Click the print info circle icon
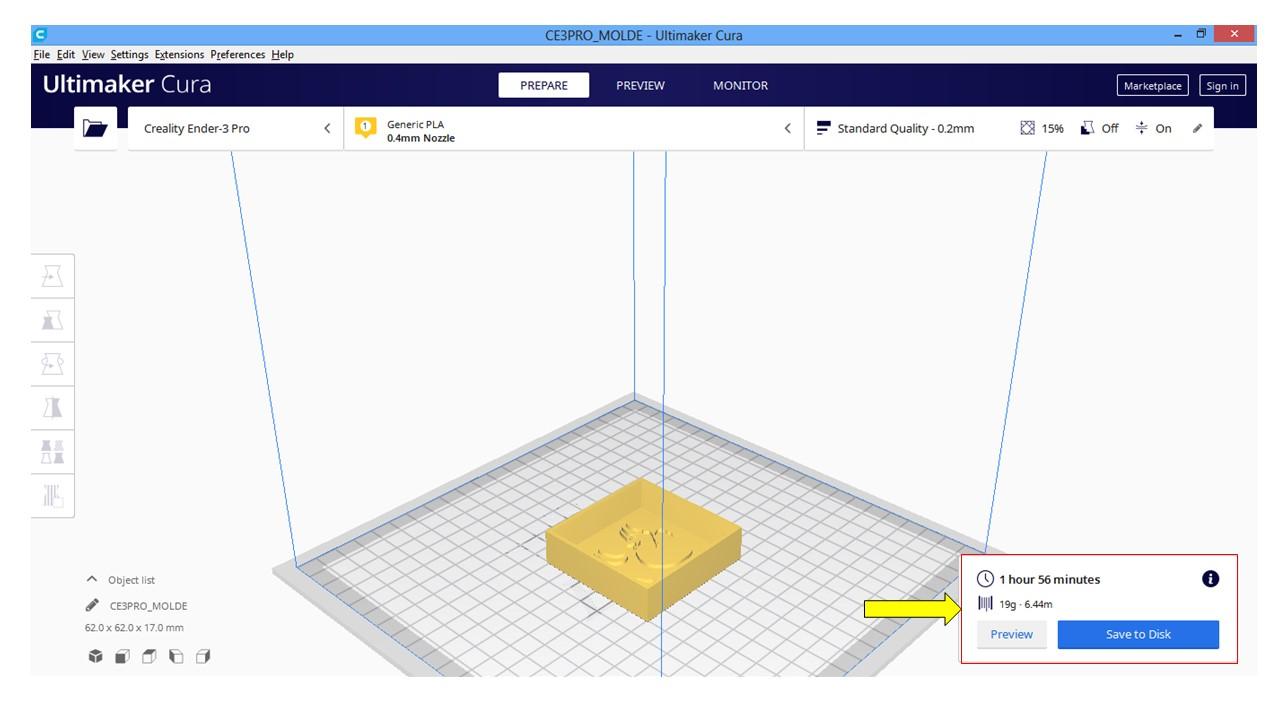 [1210, 579]
